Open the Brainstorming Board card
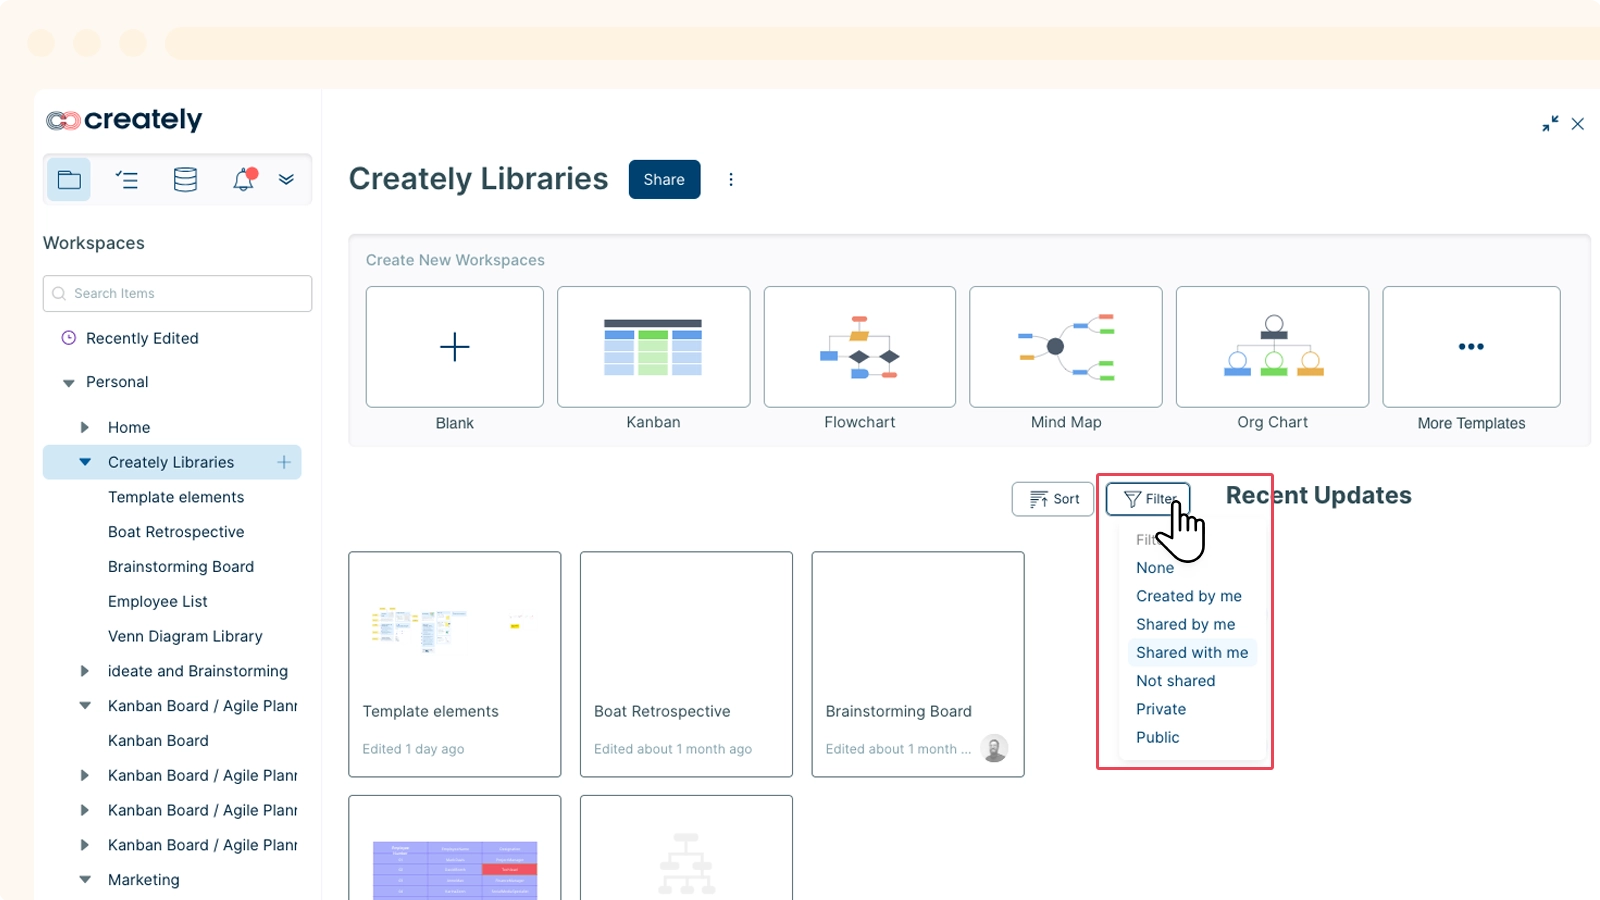 (918, 664)
